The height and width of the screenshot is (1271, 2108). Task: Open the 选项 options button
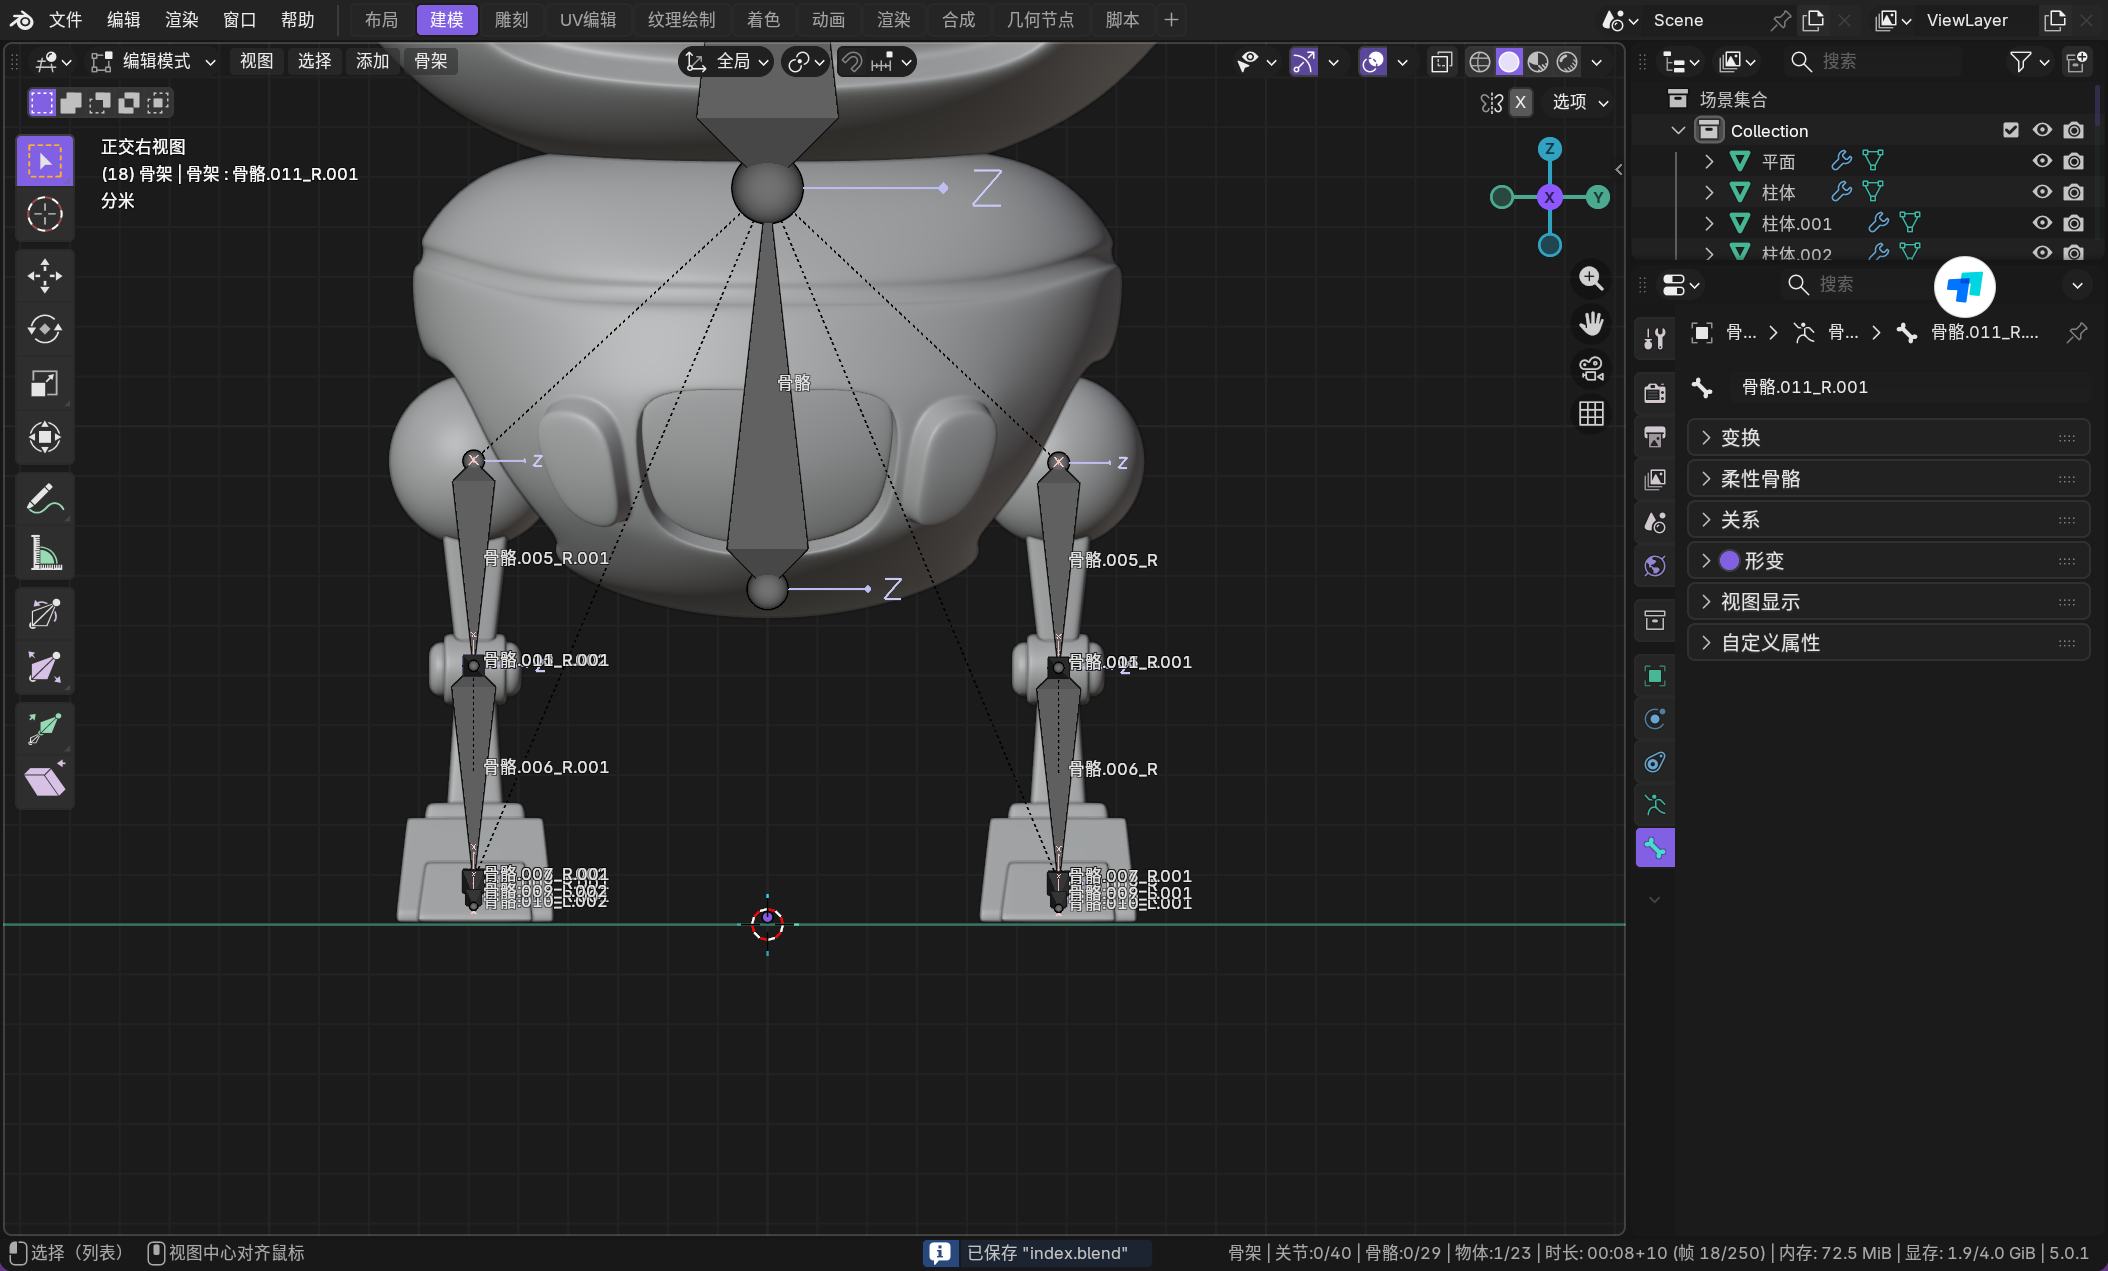[x=1580, y=102]
